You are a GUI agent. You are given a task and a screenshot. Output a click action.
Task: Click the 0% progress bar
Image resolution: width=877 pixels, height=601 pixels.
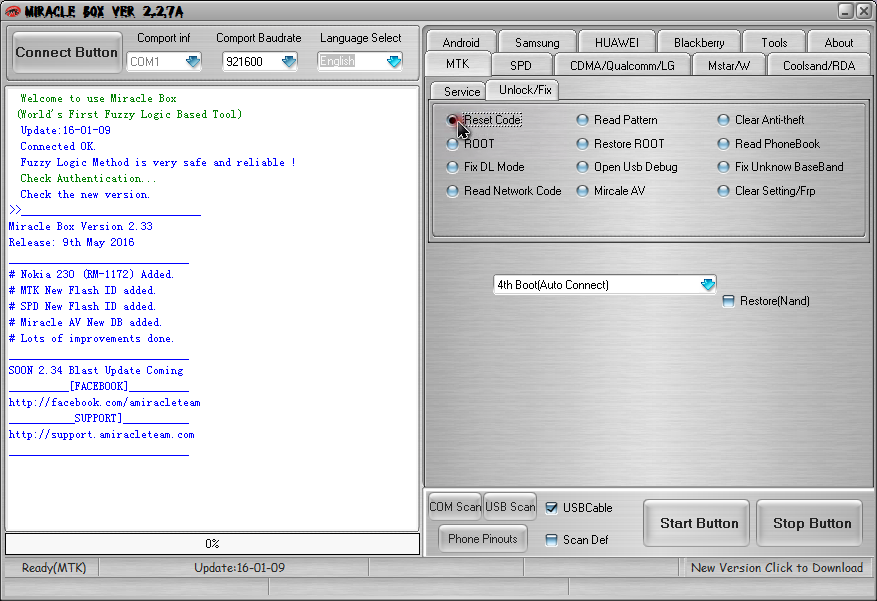click(x=213, y=544)
